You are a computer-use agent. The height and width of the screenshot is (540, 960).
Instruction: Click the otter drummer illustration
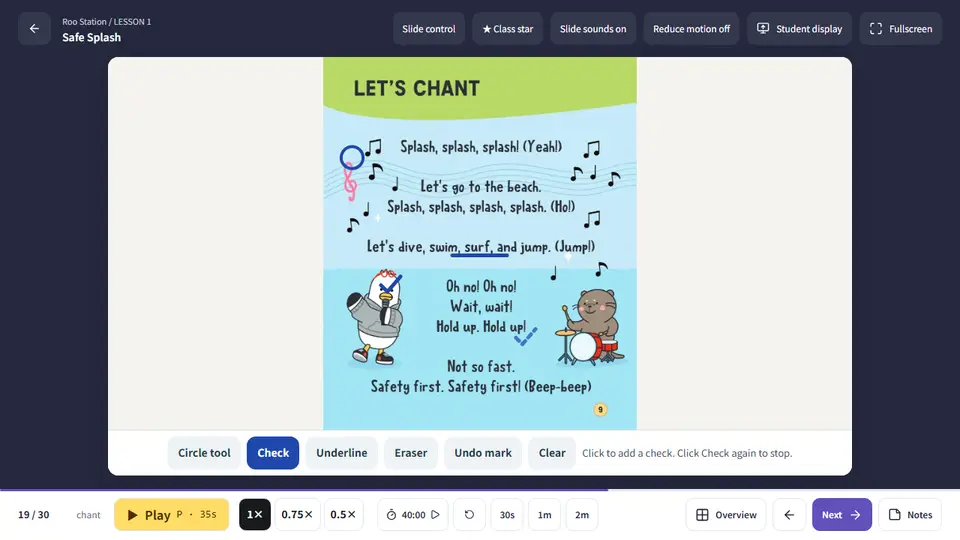pyautogui.click(x=590, y=327)
